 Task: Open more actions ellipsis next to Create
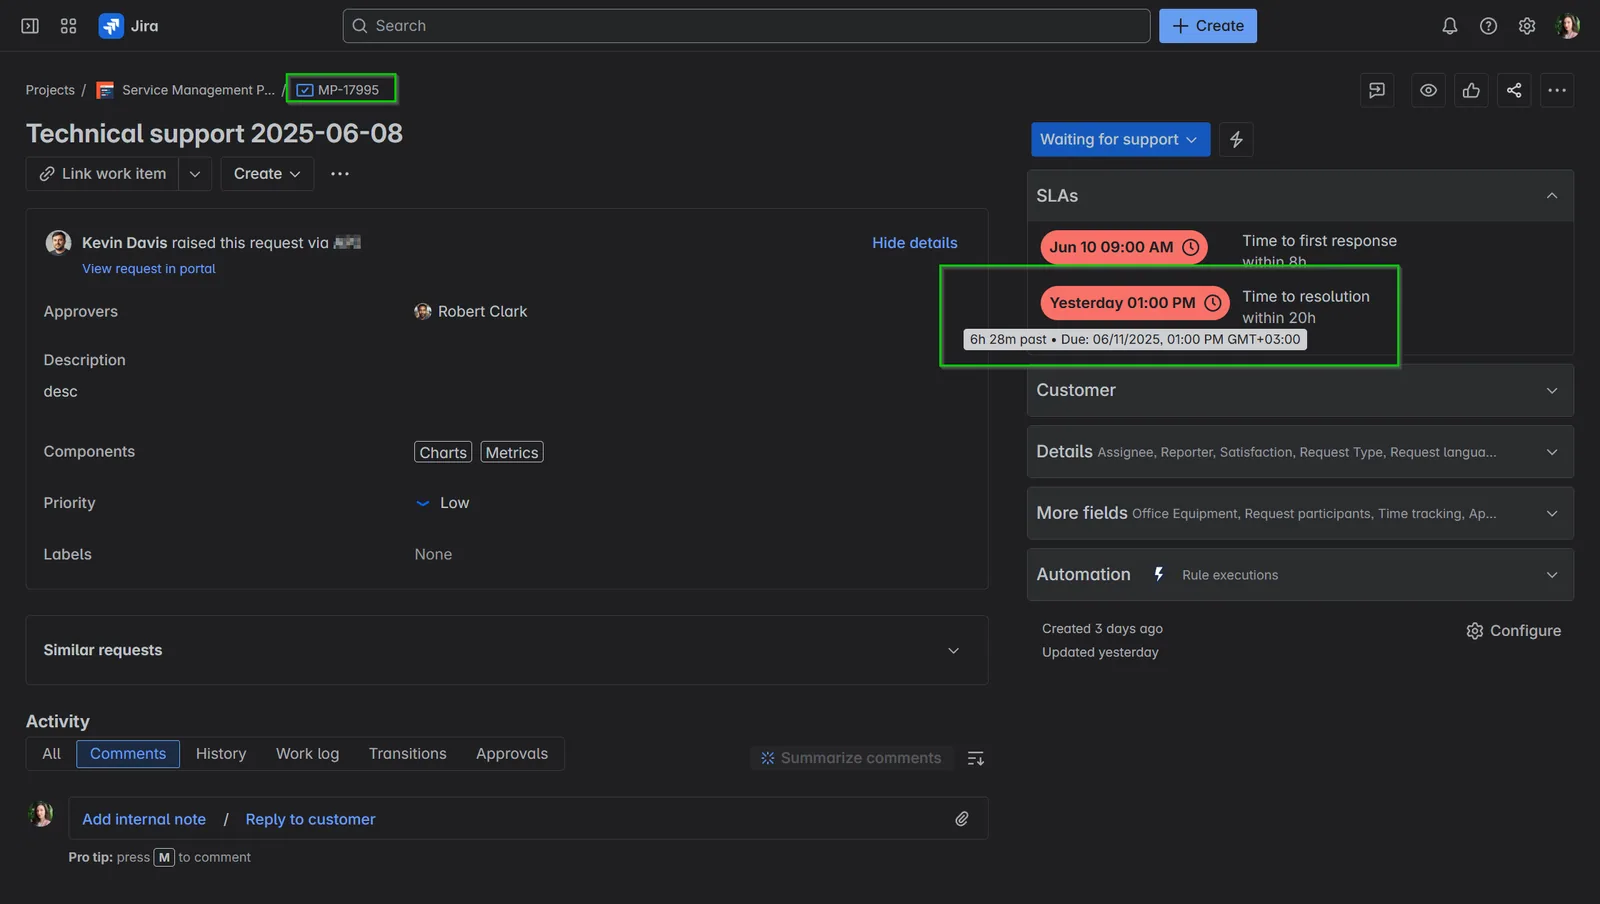(340, 173)
